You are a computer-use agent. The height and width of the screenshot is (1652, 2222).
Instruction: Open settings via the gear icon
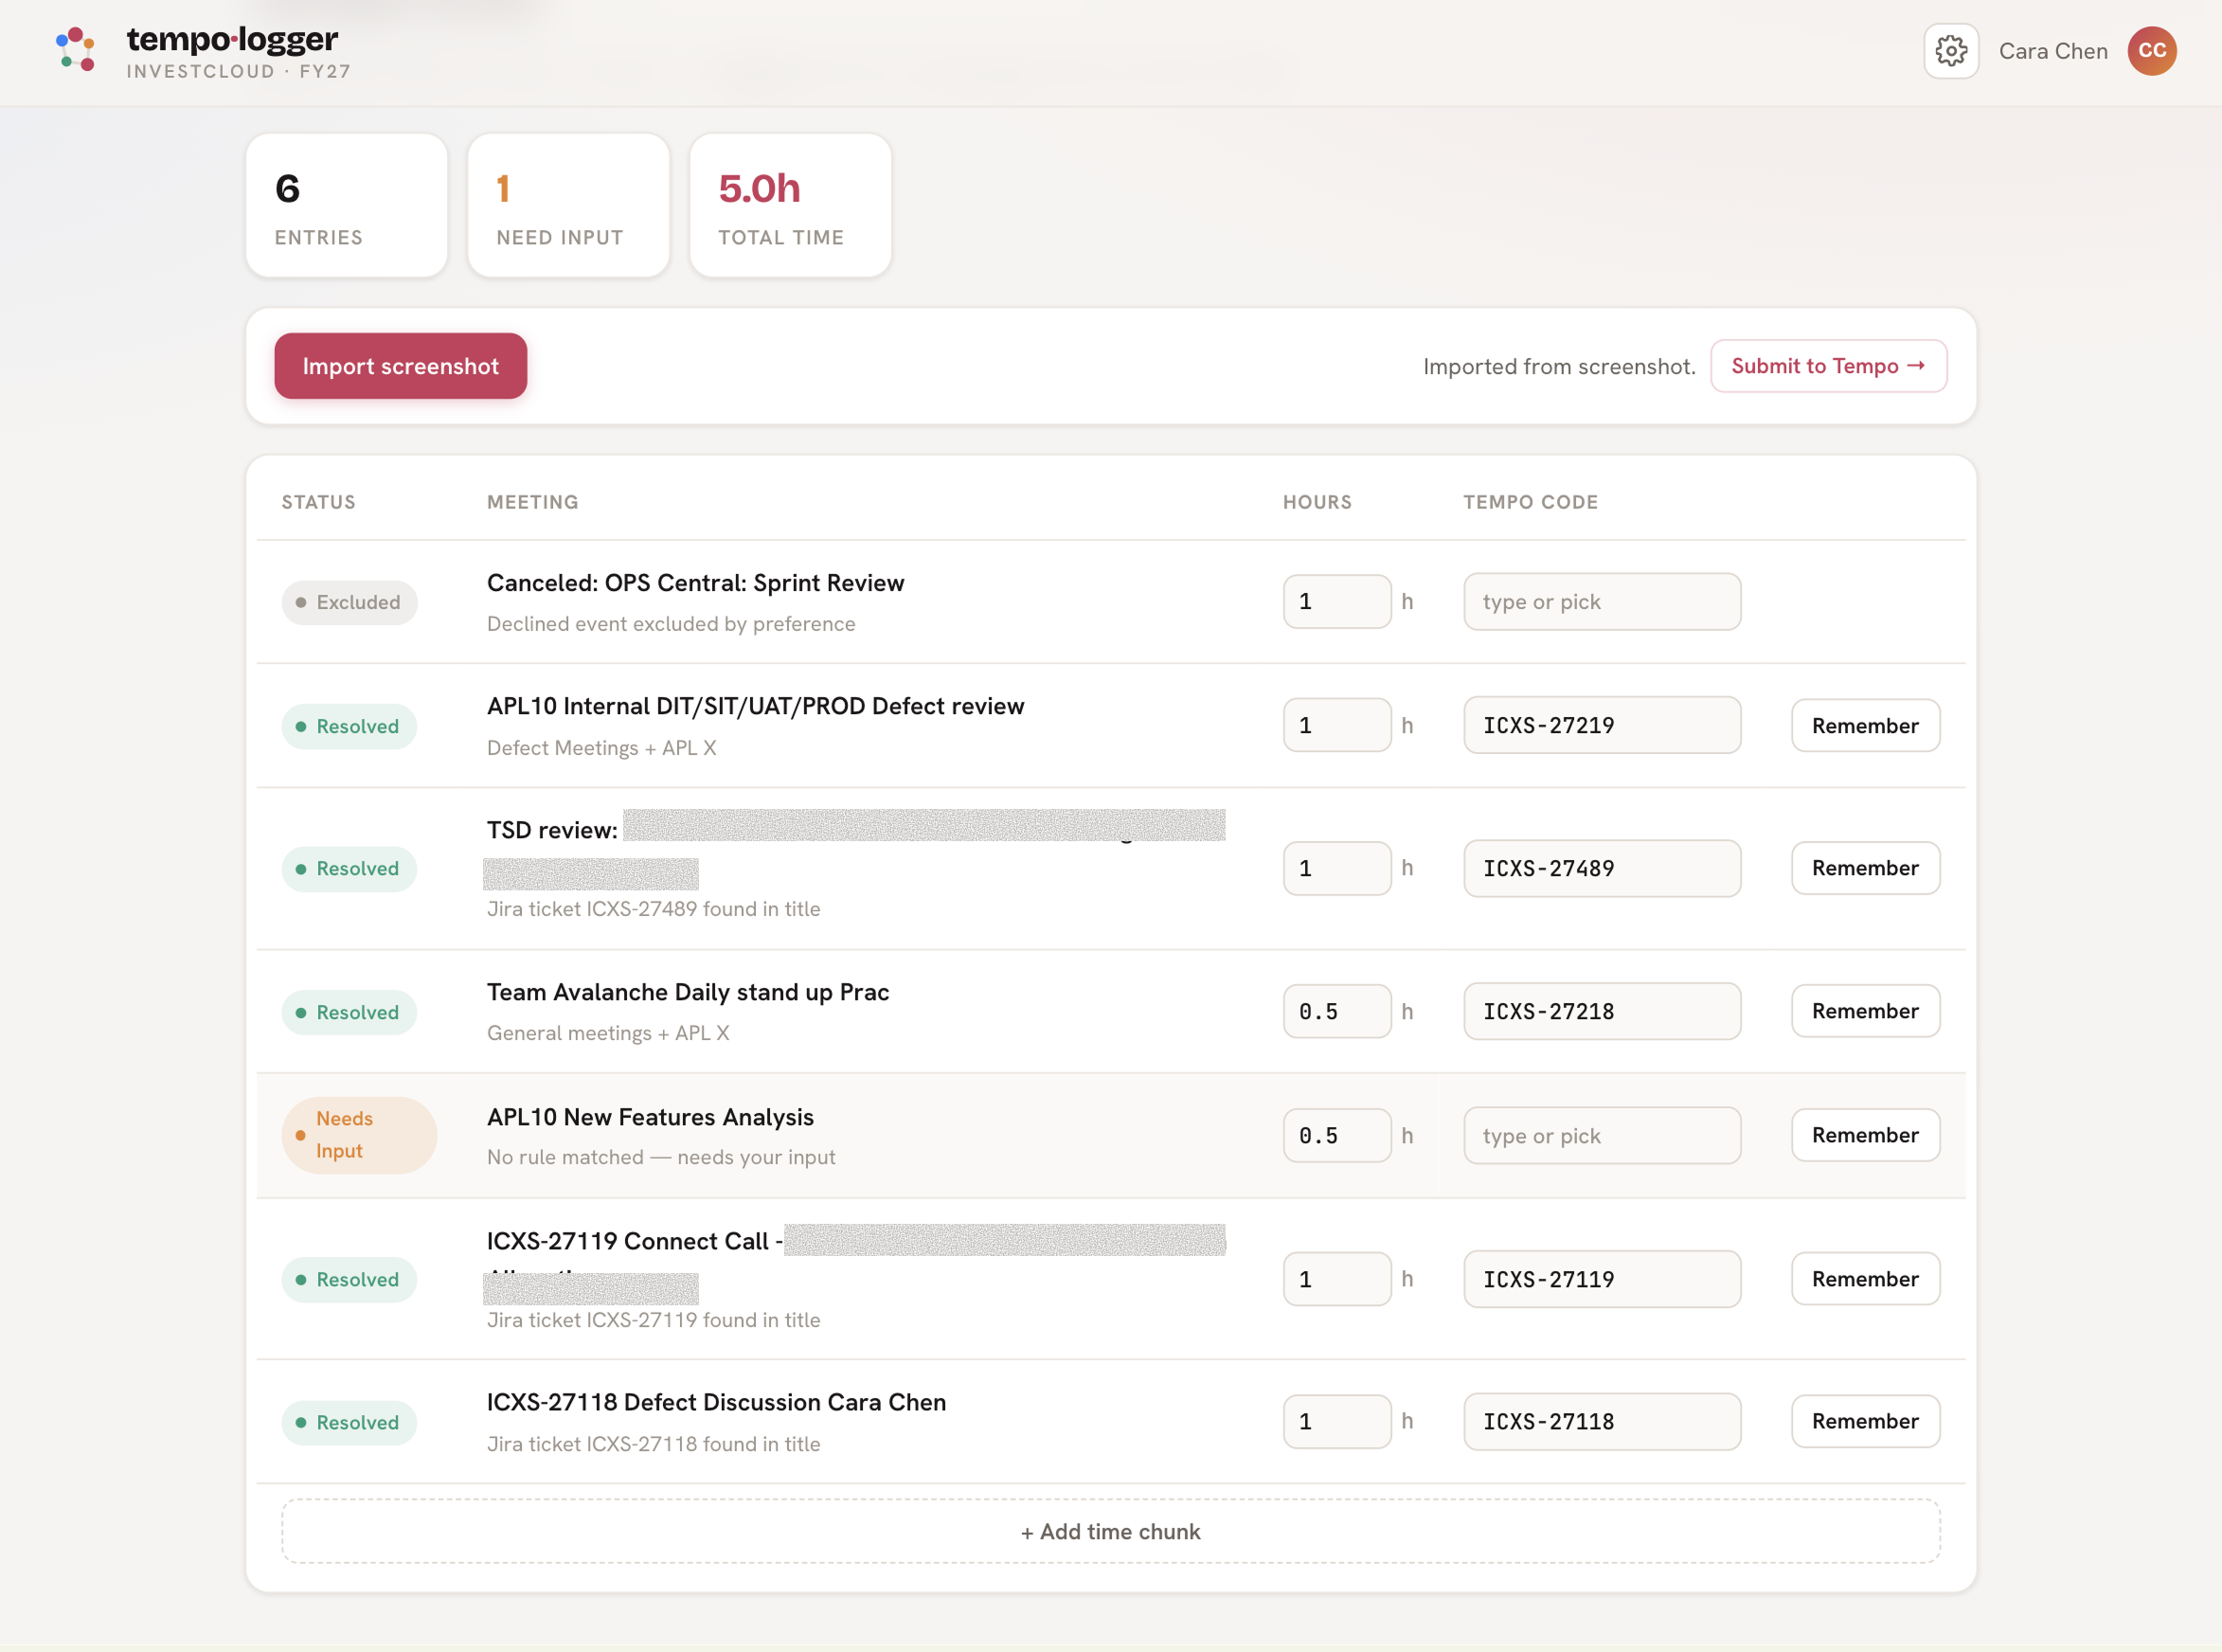1950,51
